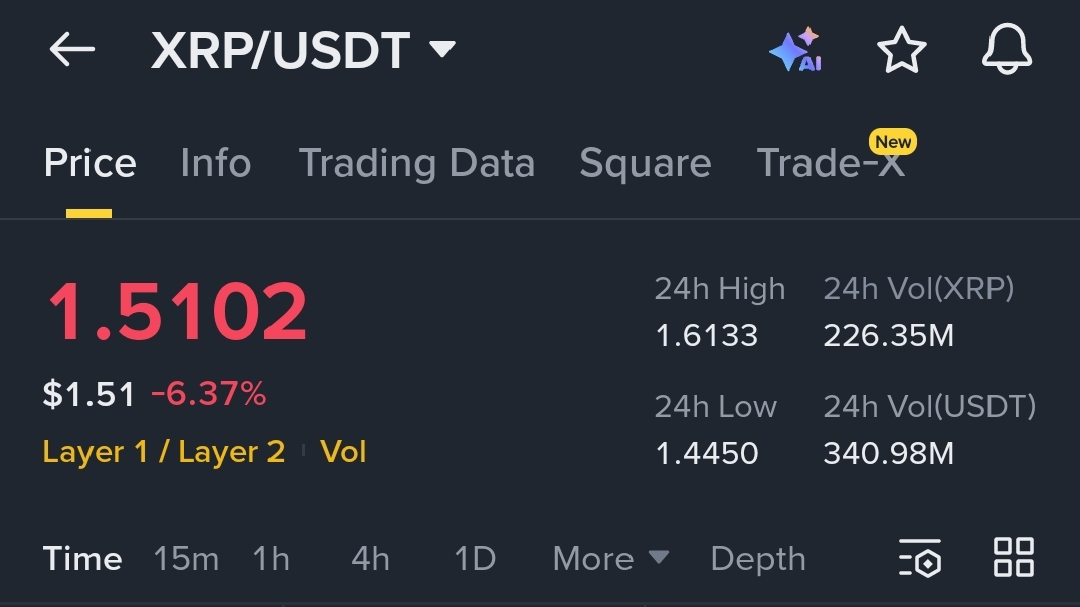Open chart settings icon
Image resolution: width=1080 pixels, height=607 pixels.
click(920, 558)
